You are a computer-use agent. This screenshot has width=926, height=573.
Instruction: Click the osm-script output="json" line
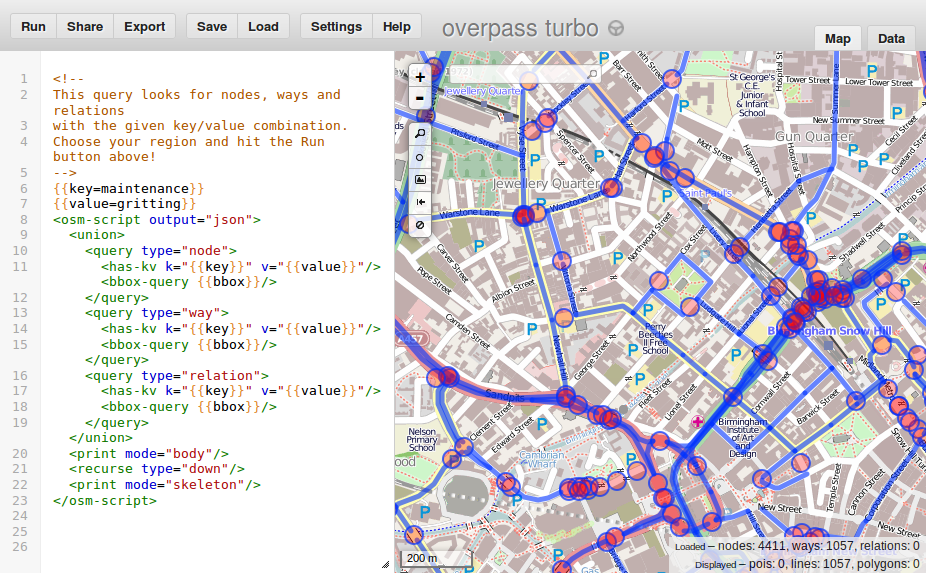pyautogui.click(x=156, y=220)
